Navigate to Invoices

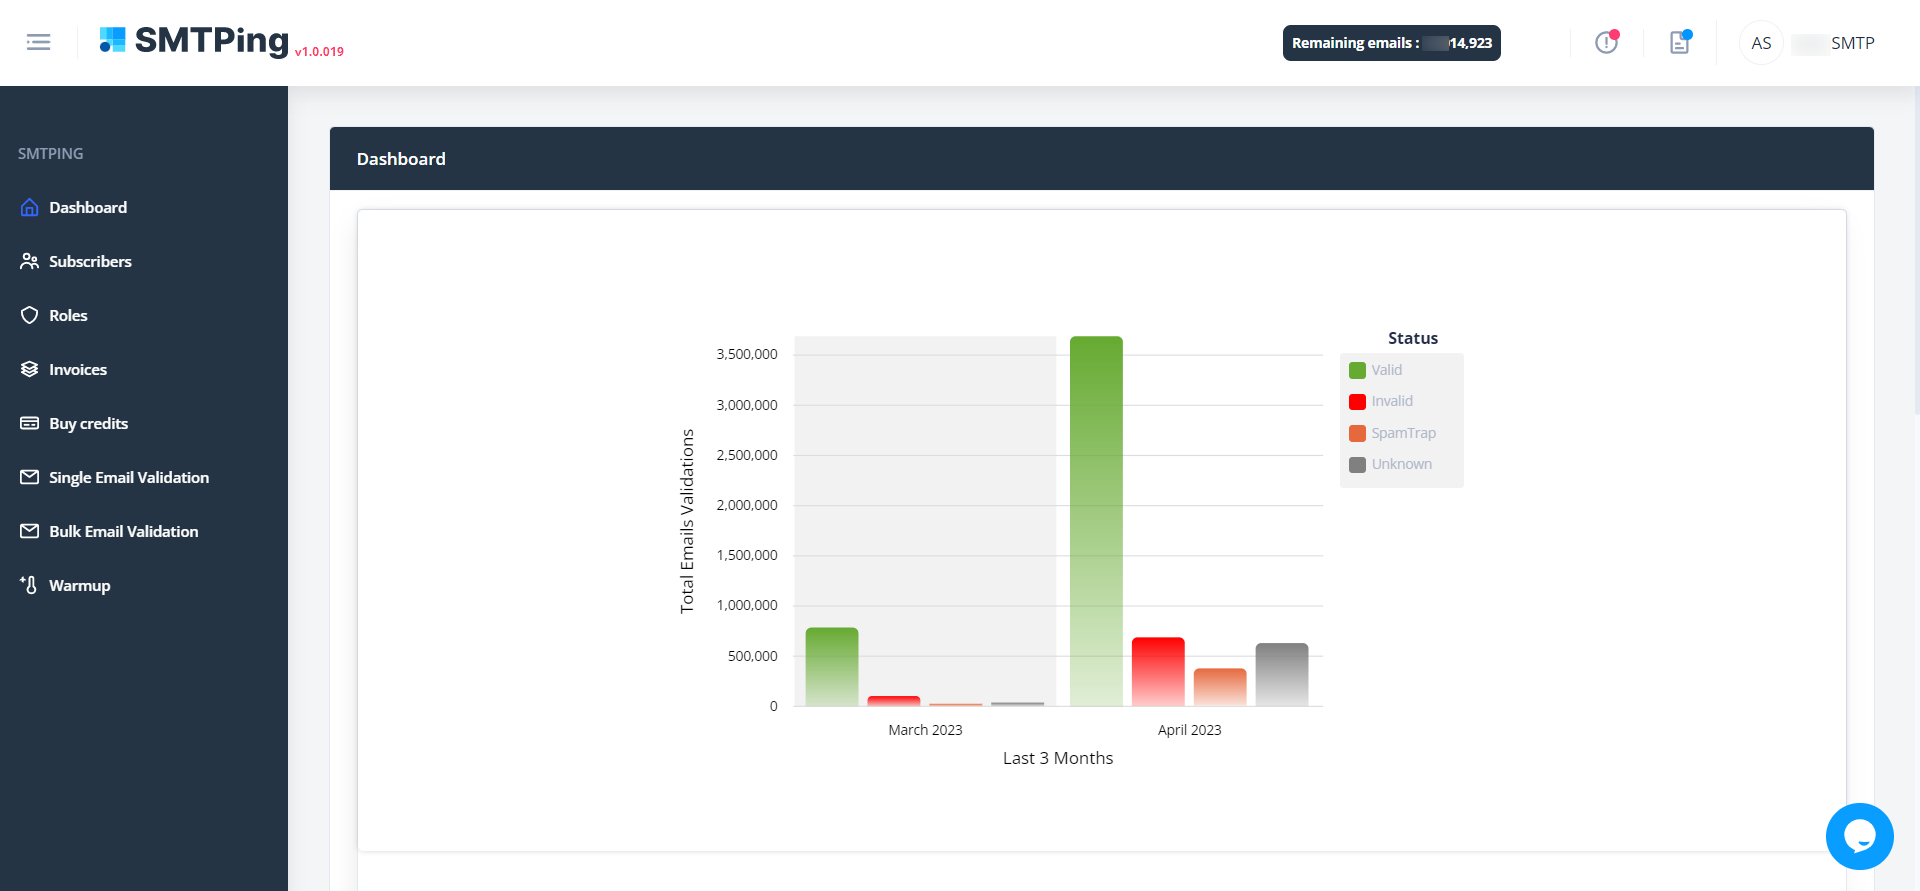78,369
